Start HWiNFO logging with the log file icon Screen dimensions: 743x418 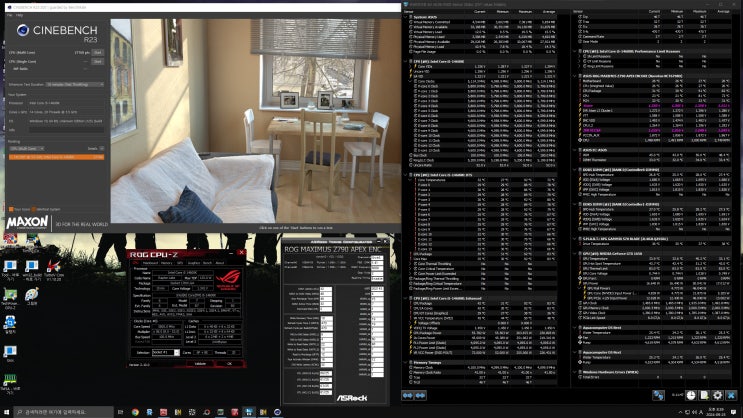point(705,395)
